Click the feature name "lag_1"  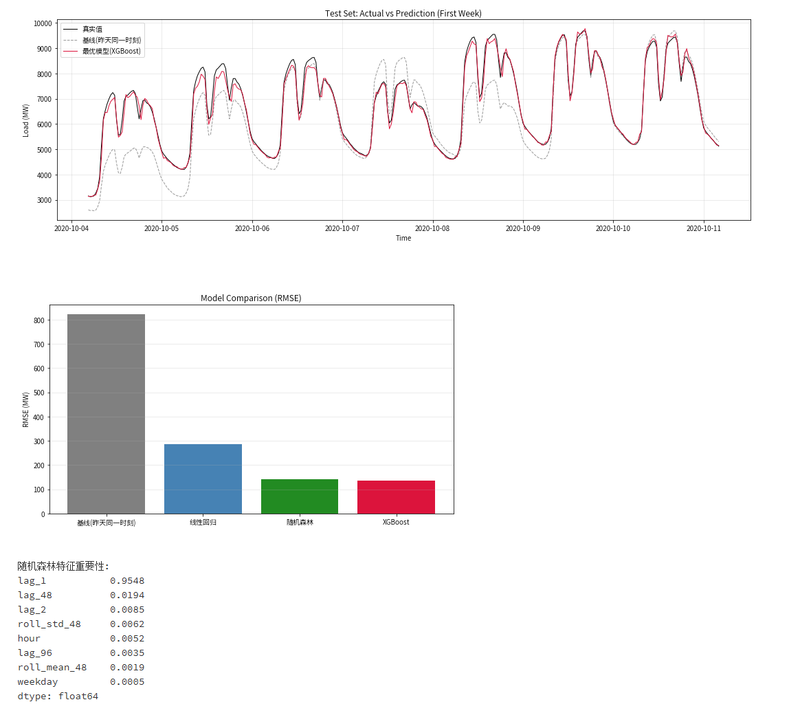click(x=32, y=581)
